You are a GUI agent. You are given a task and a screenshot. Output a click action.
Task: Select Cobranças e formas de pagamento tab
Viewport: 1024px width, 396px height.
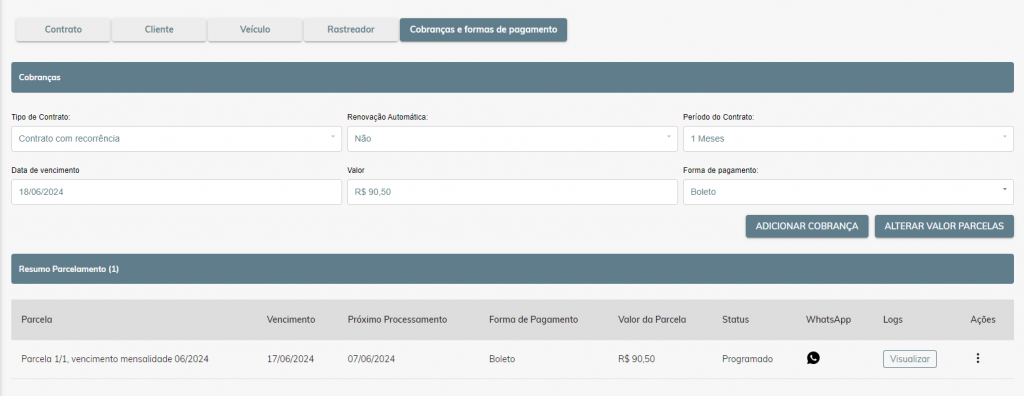483,29
